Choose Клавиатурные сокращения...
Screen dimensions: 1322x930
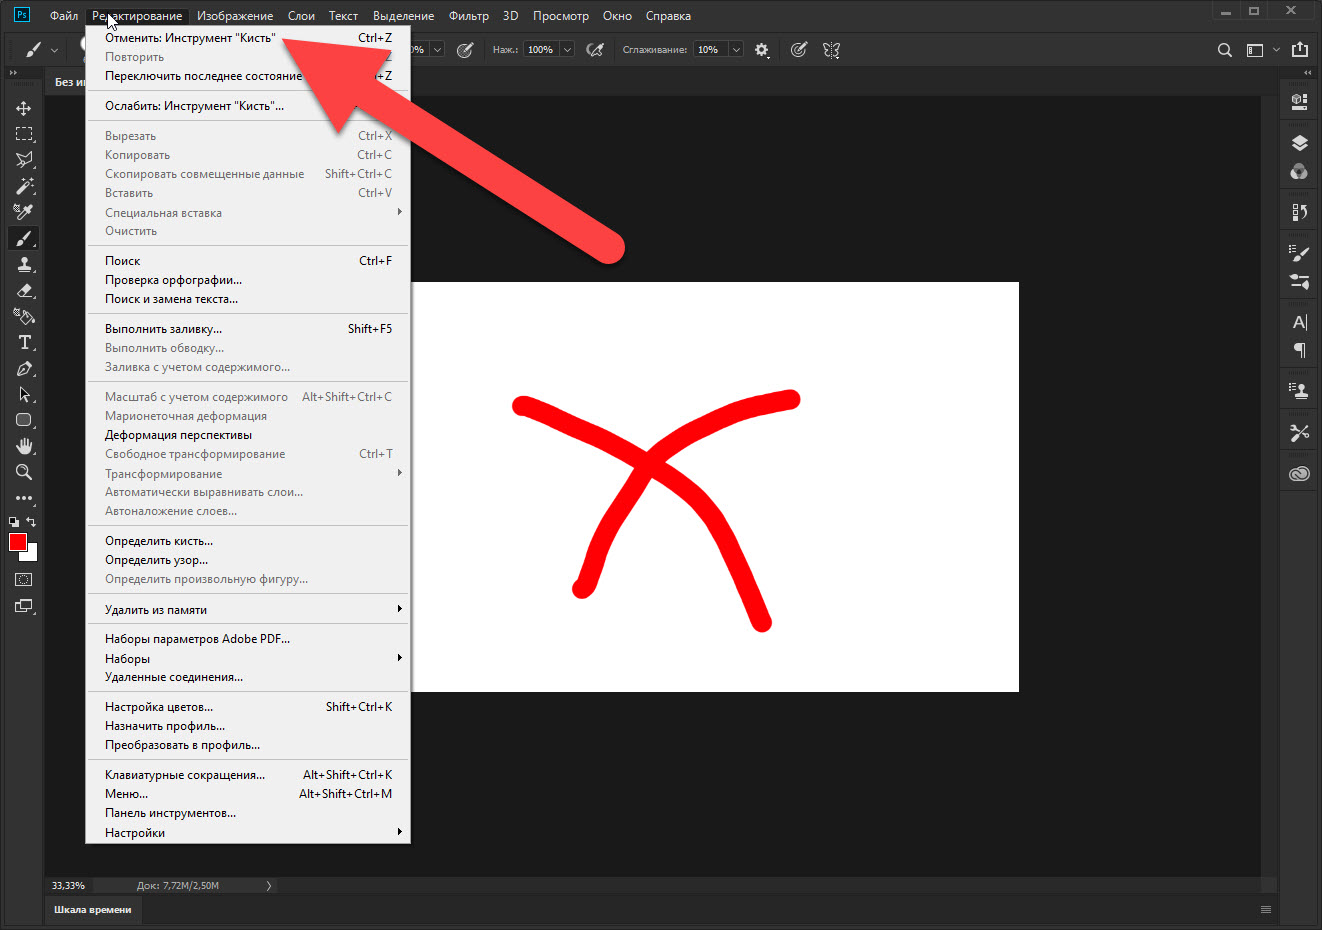tap(248, 775)
